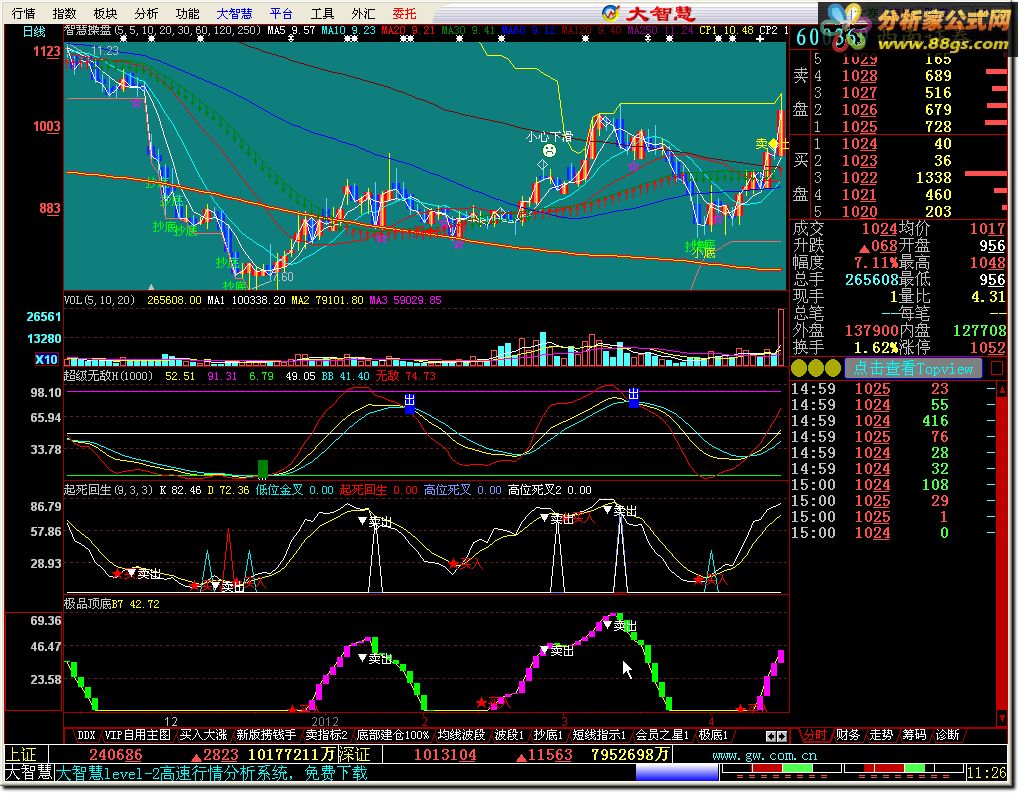Select the 新版捞钱手 indicator tab
Screen dimensions: 1020x793
tap(265, 735)
